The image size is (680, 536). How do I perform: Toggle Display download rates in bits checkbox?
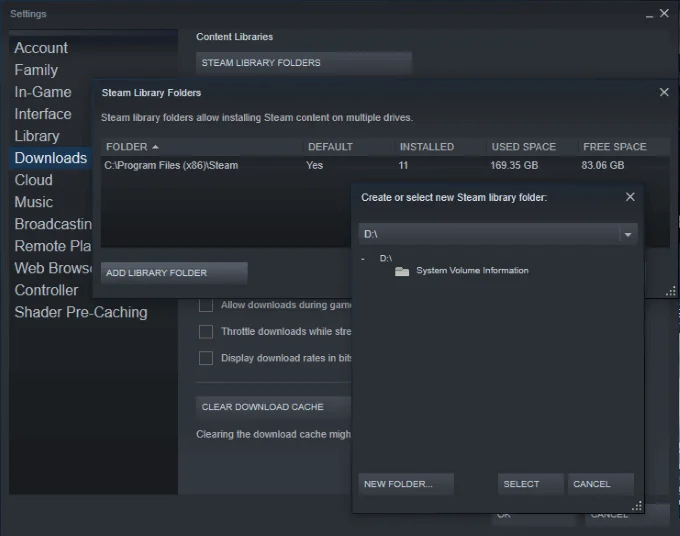(x=206, y=358)
